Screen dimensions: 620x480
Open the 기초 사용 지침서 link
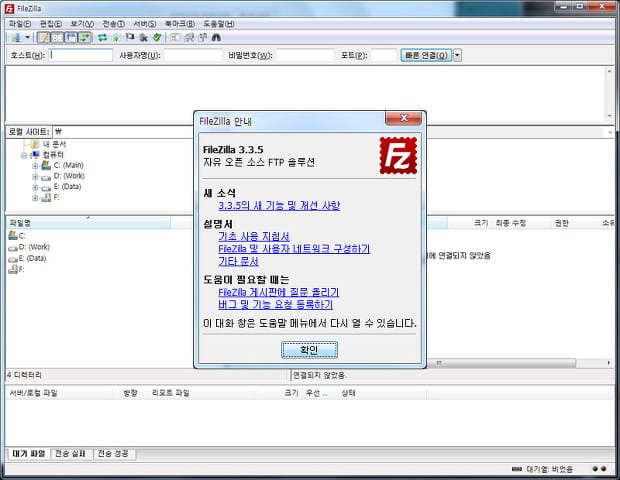(254, 236)
